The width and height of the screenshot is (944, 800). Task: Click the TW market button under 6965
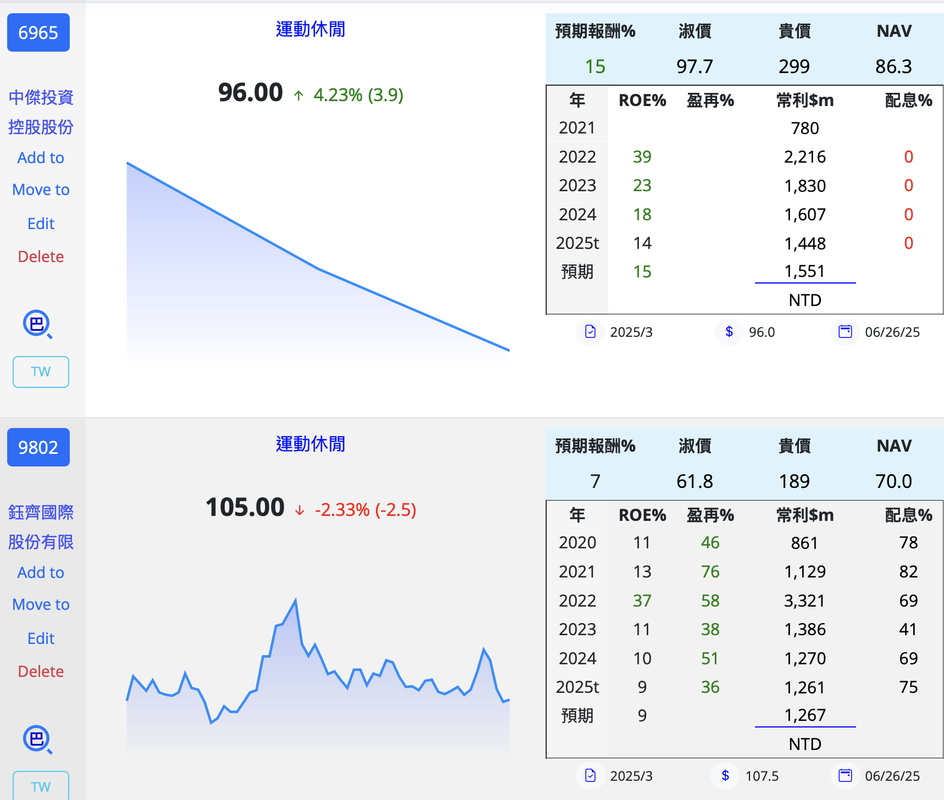tap(41, 371)
